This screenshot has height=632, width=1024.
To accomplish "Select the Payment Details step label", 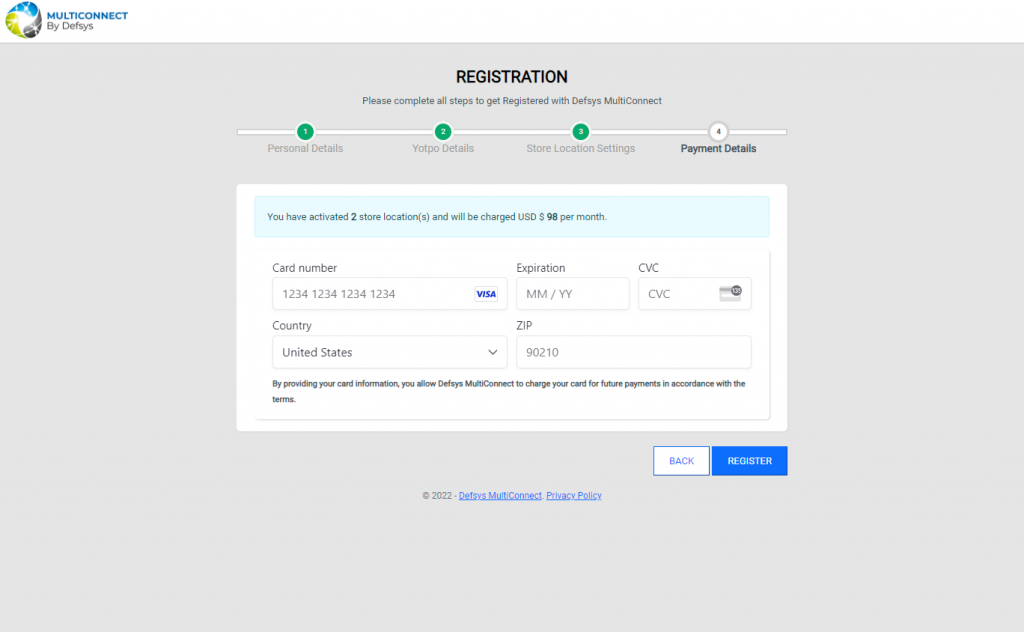I will 718,149.
